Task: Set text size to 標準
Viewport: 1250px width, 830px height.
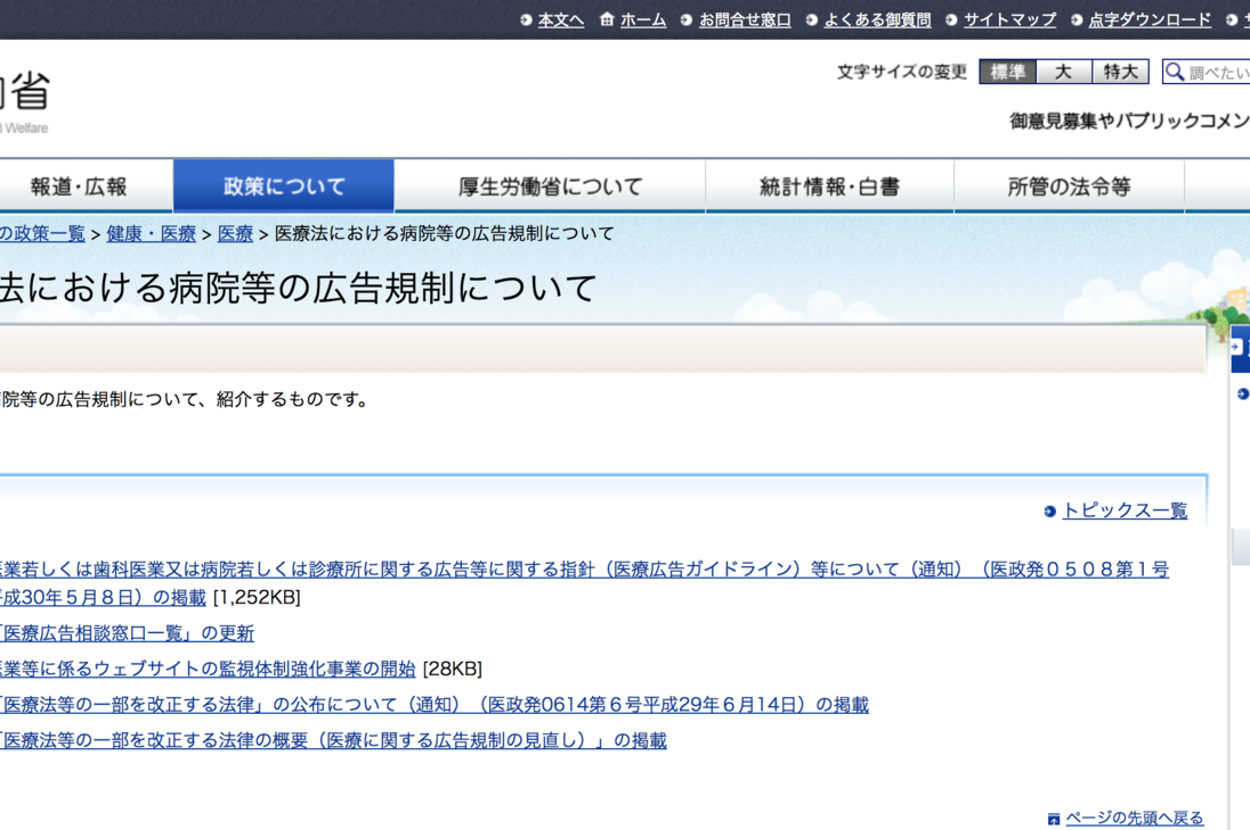Action: click(x=1007, y=72)
